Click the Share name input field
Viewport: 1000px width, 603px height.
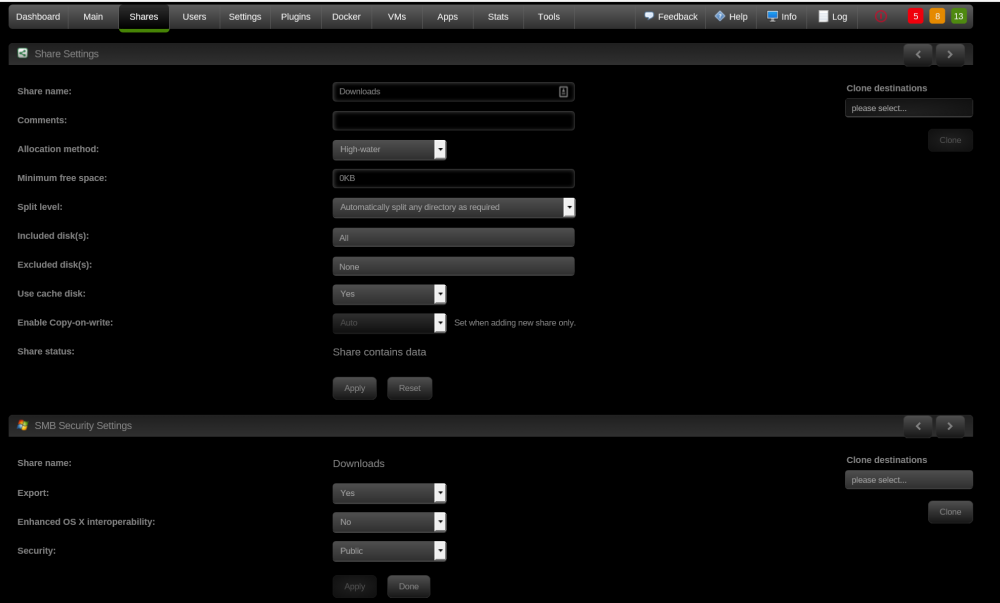pos(453,92)
